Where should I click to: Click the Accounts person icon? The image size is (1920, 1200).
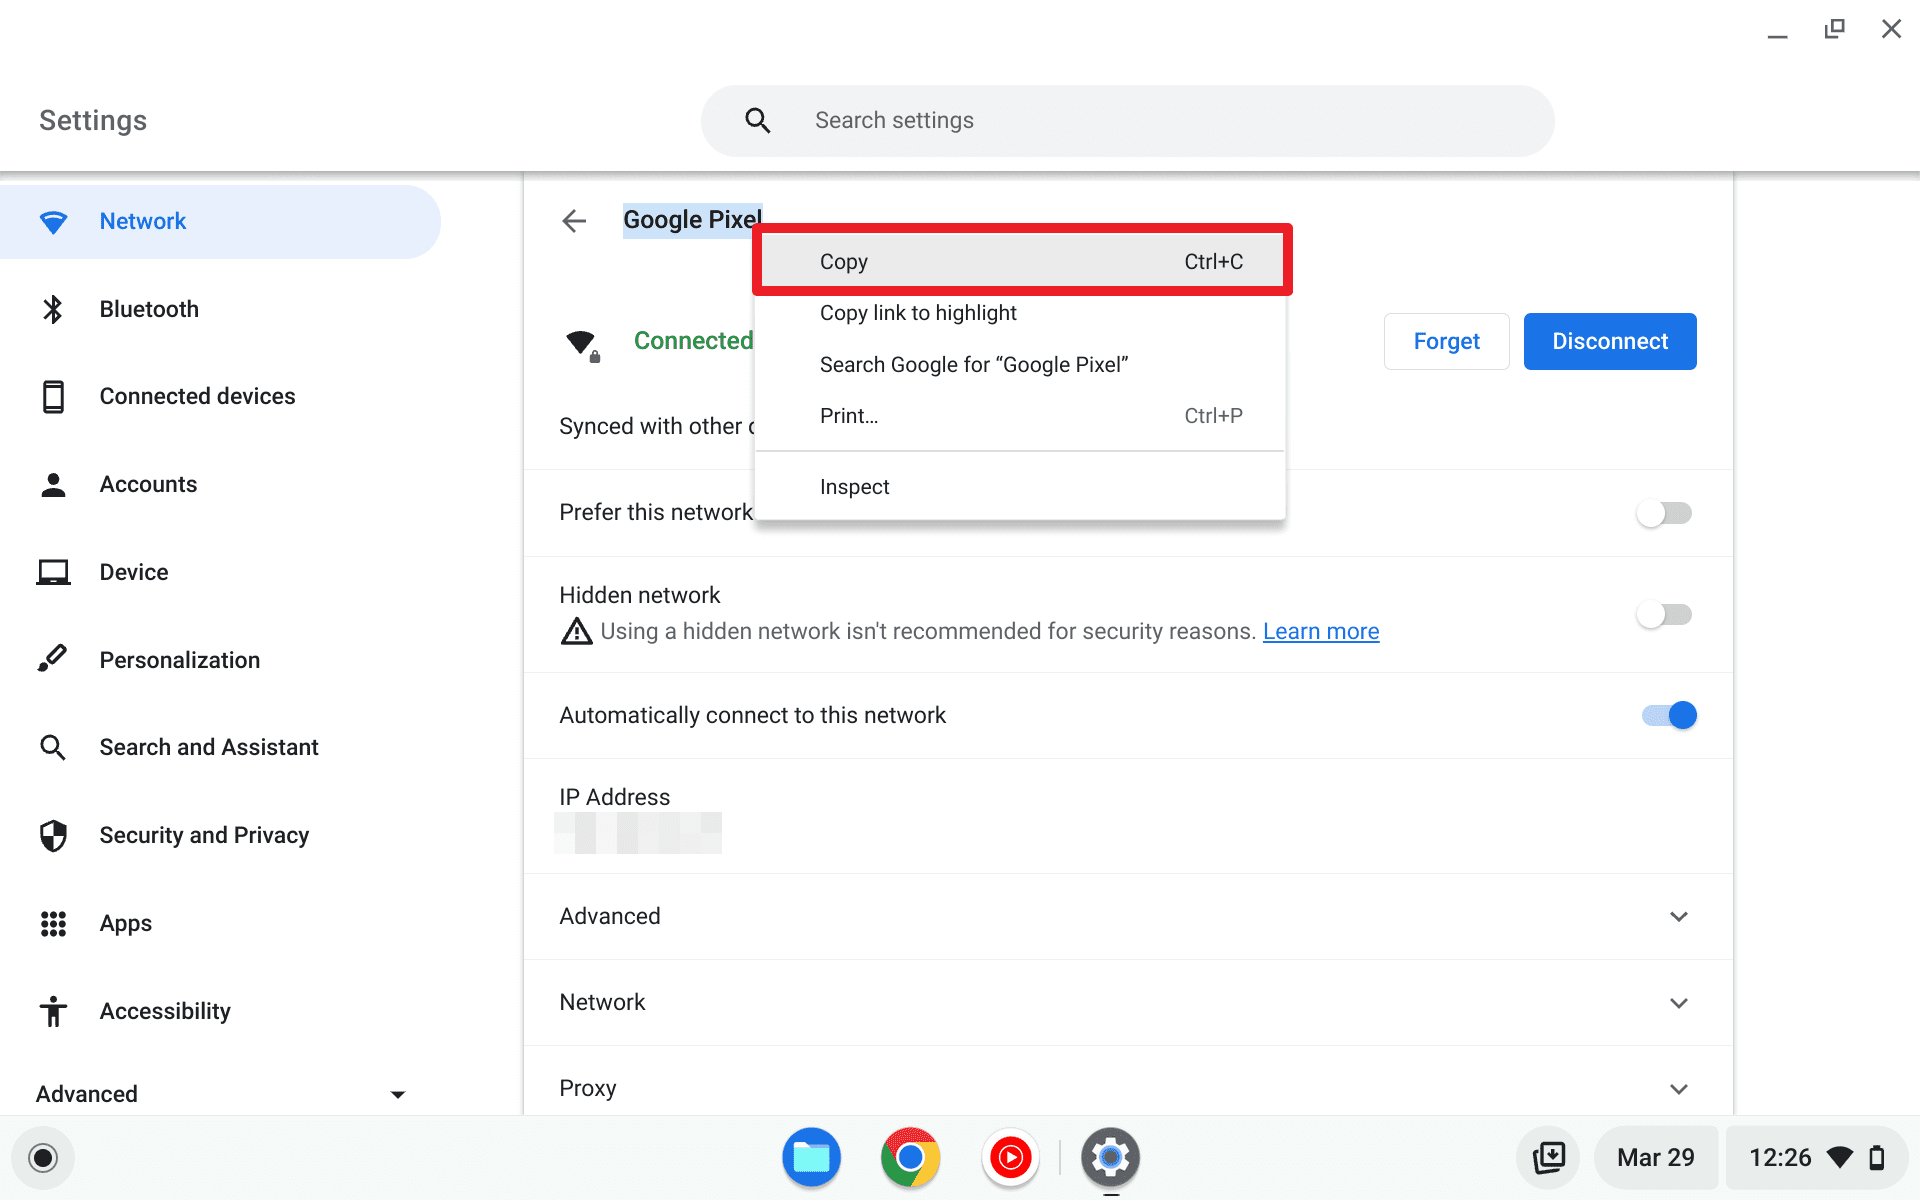click(x=53, y=485)
